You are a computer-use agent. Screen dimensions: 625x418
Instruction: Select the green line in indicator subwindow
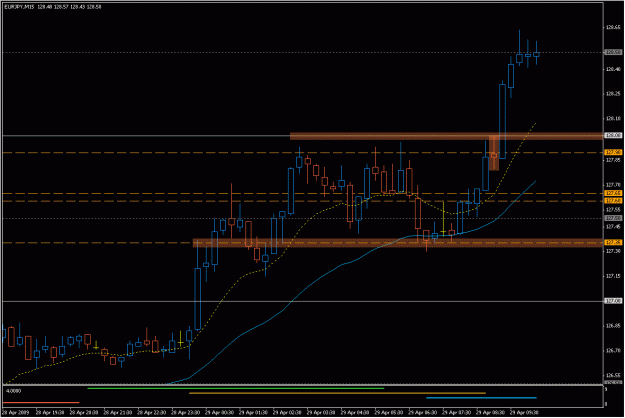(x=235, y=388)
